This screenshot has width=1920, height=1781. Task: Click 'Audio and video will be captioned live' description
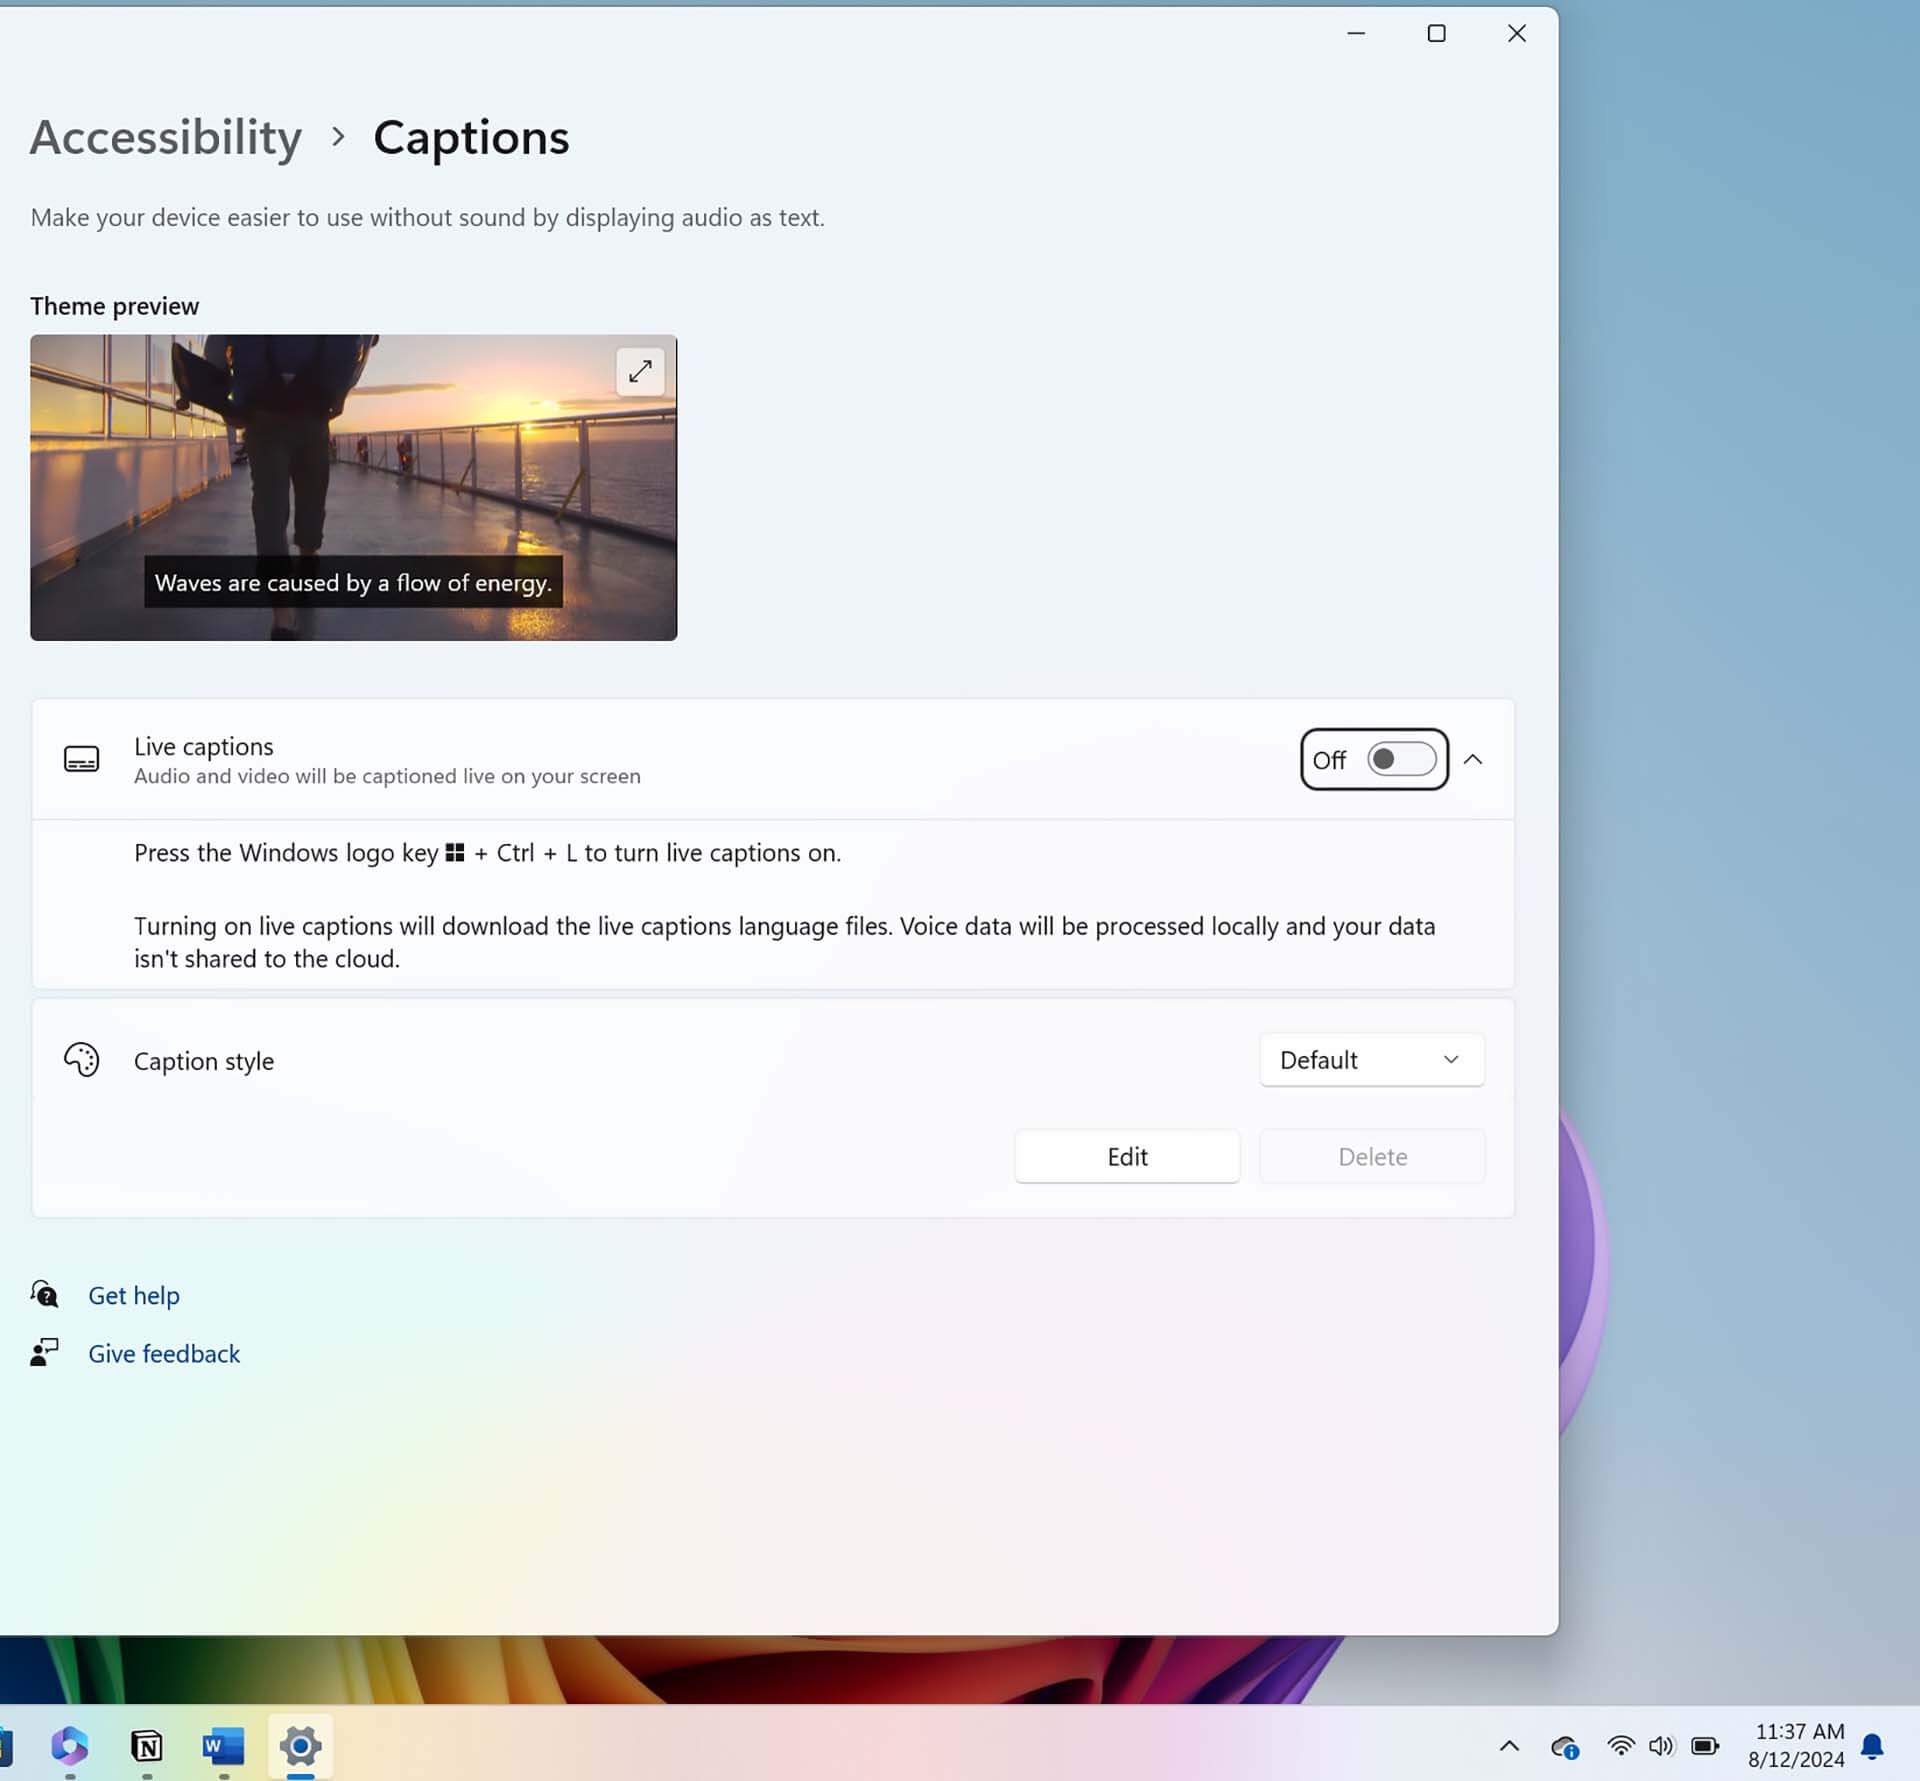point(387,776)
